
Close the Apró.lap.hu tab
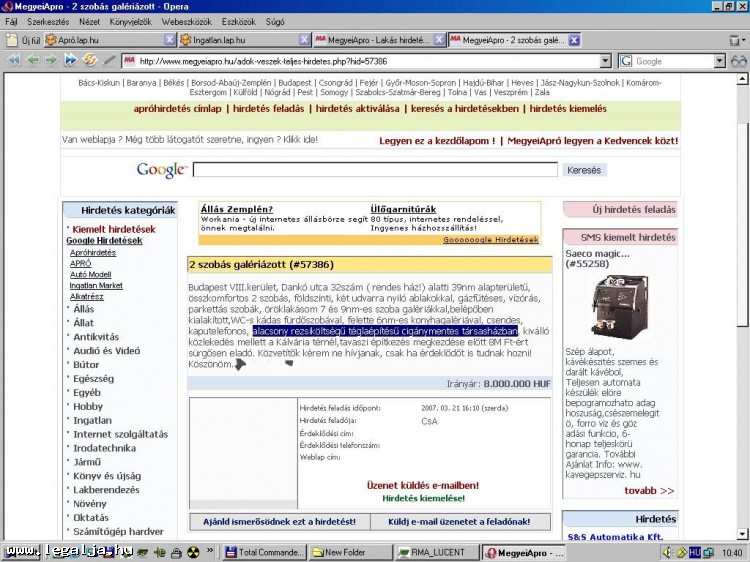click(170, 40)
